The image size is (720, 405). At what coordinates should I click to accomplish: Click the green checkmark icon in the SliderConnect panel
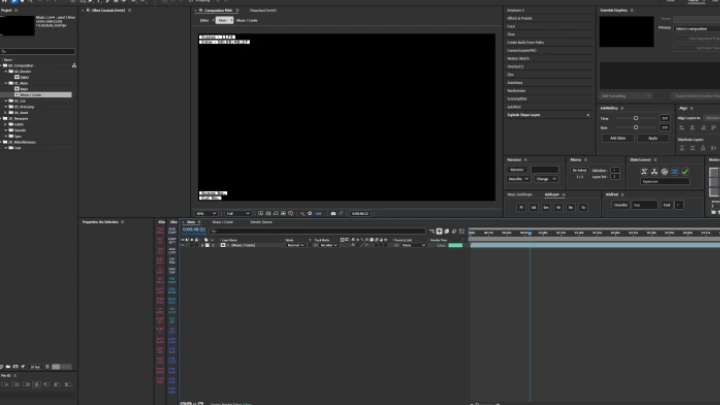coord(685,172)
